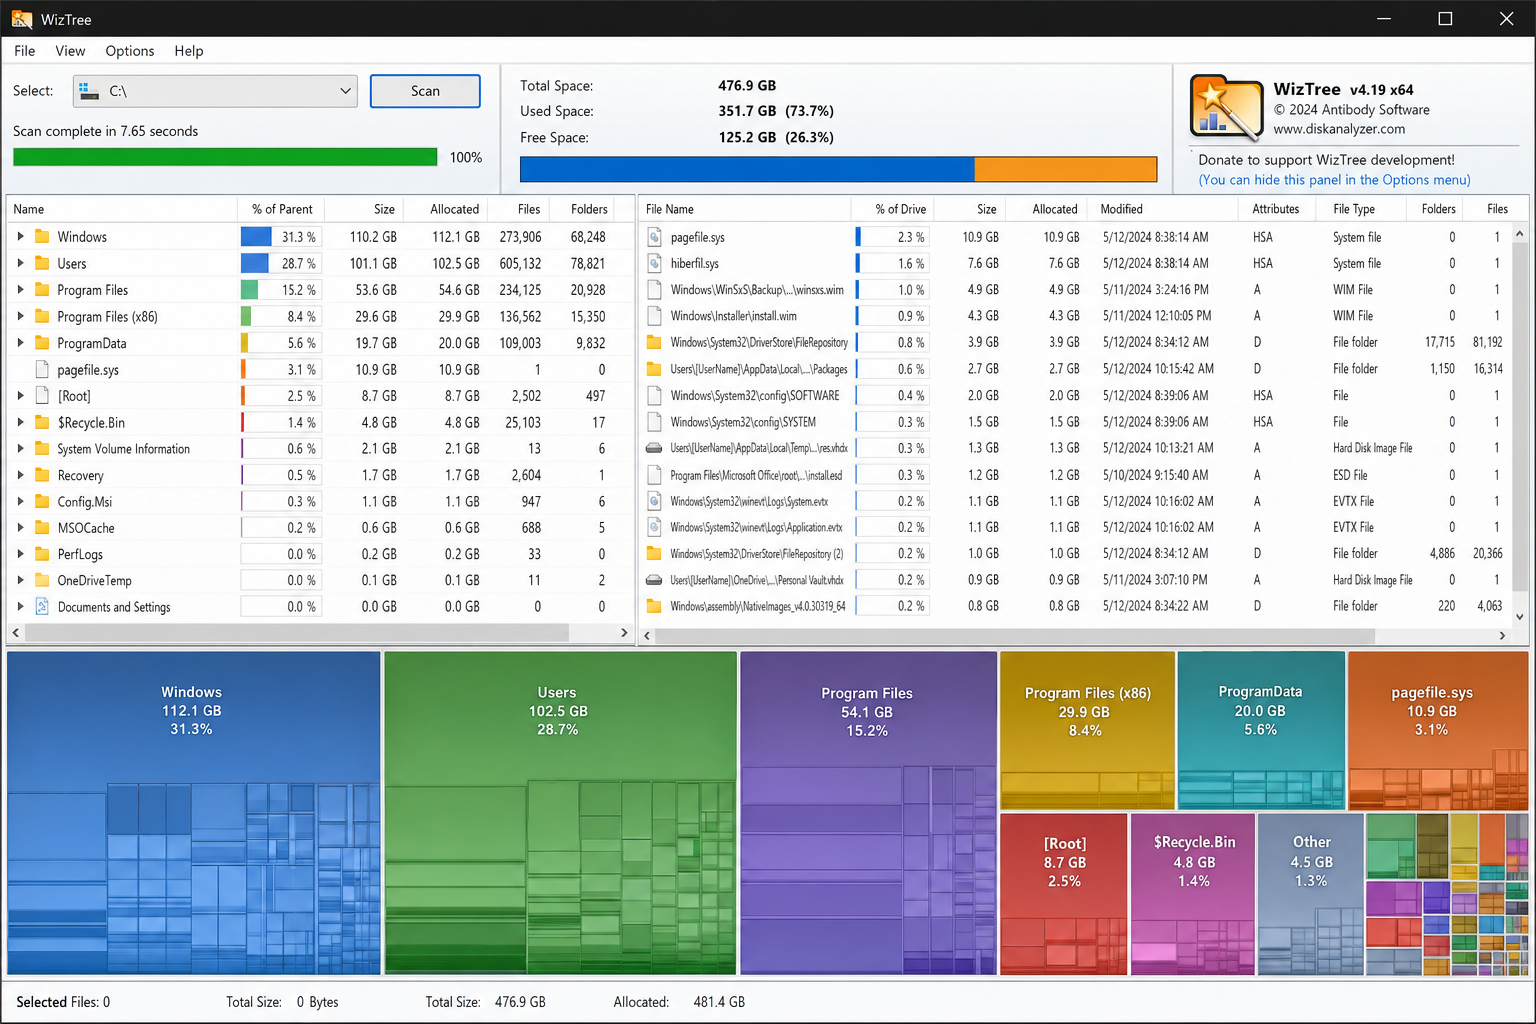Click the Application.evtx file icon
Viewport: 1536px width, 1024px height.
pyautogui.click(x=654, y=527)
